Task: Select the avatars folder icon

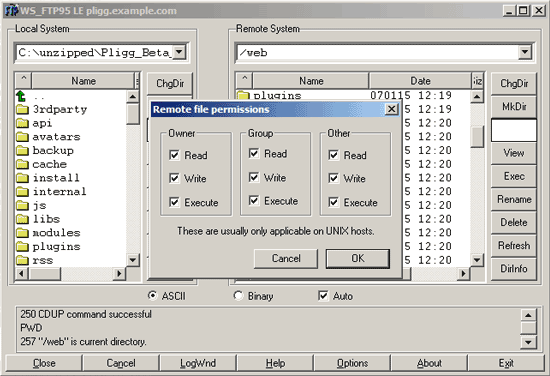Action: pos(22,137)
